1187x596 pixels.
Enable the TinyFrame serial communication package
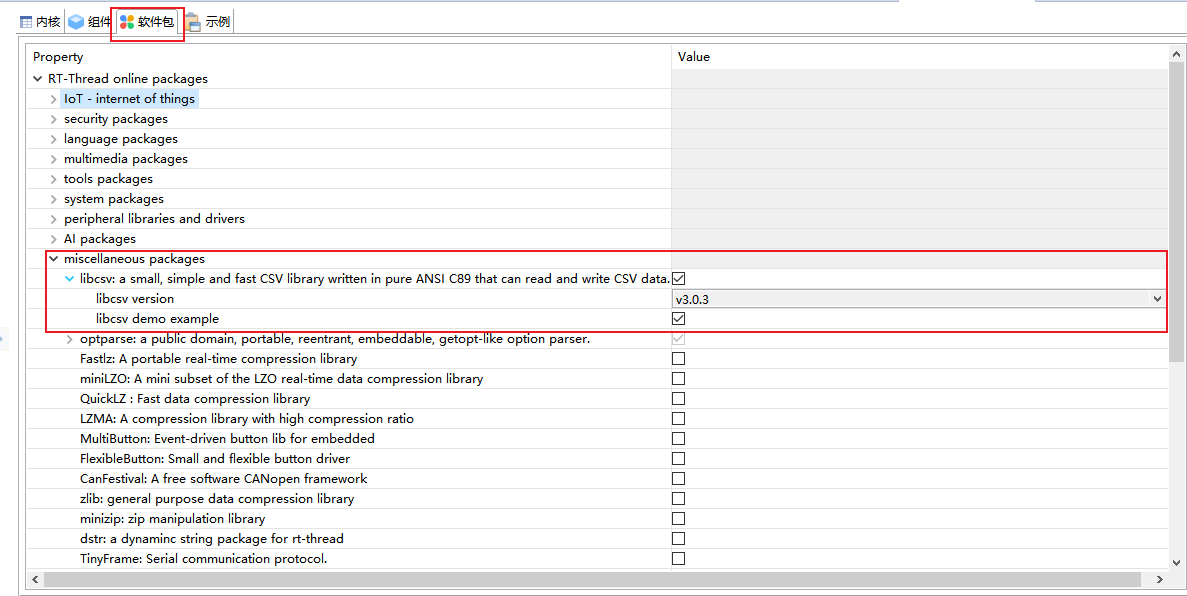coord(678,558)
